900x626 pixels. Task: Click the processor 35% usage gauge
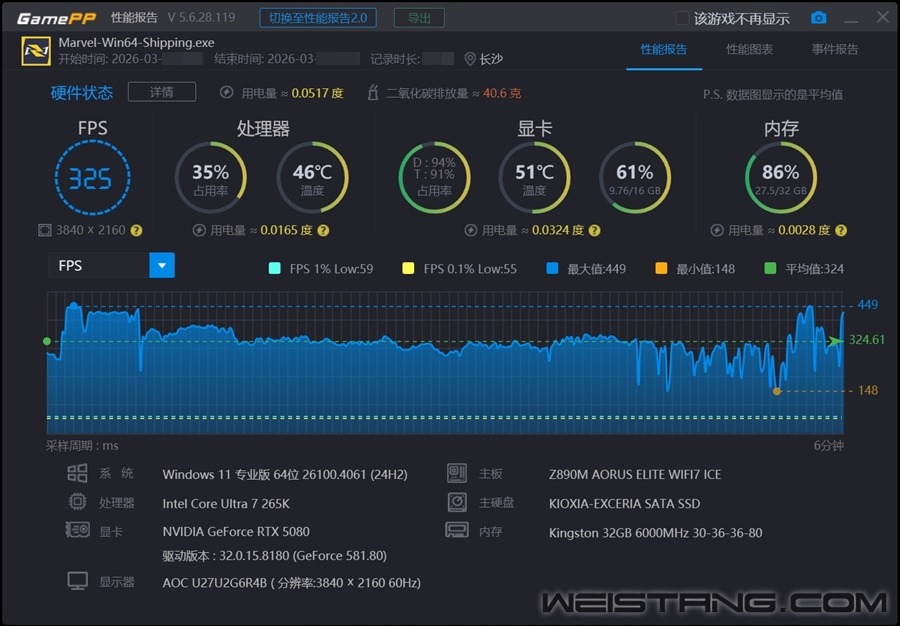tap(211, 177)
